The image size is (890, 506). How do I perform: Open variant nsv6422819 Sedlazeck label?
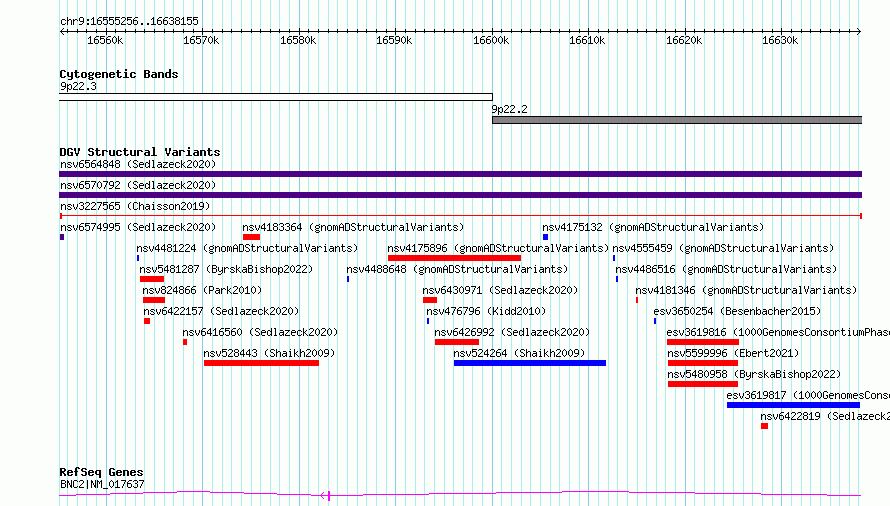pos(825,416)
